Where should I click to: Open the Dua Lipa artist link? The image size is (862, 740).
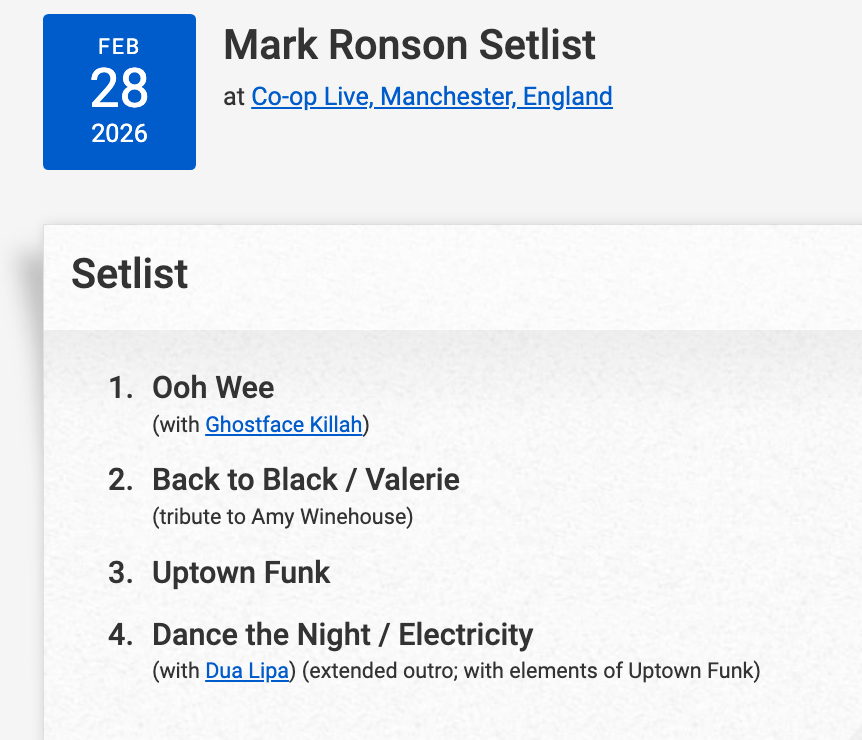tap(247, 671)
